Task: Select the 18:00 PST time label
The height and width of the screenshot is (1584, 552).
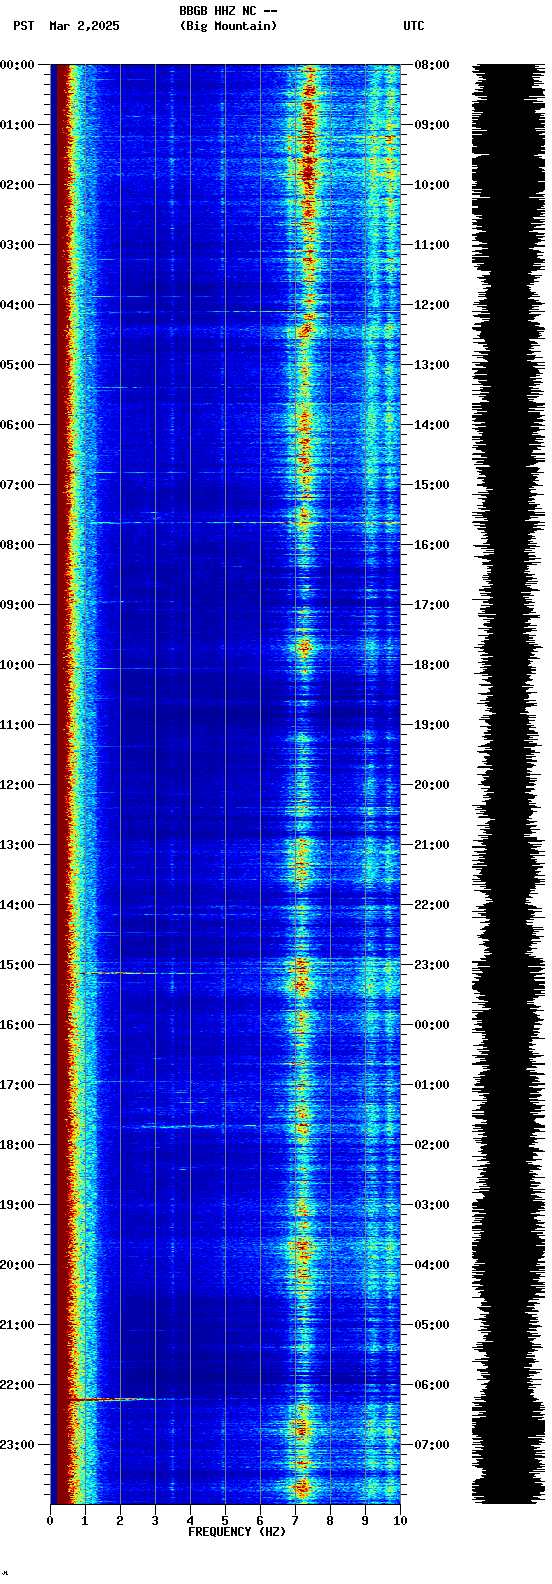Action: tap(18, 1145)
